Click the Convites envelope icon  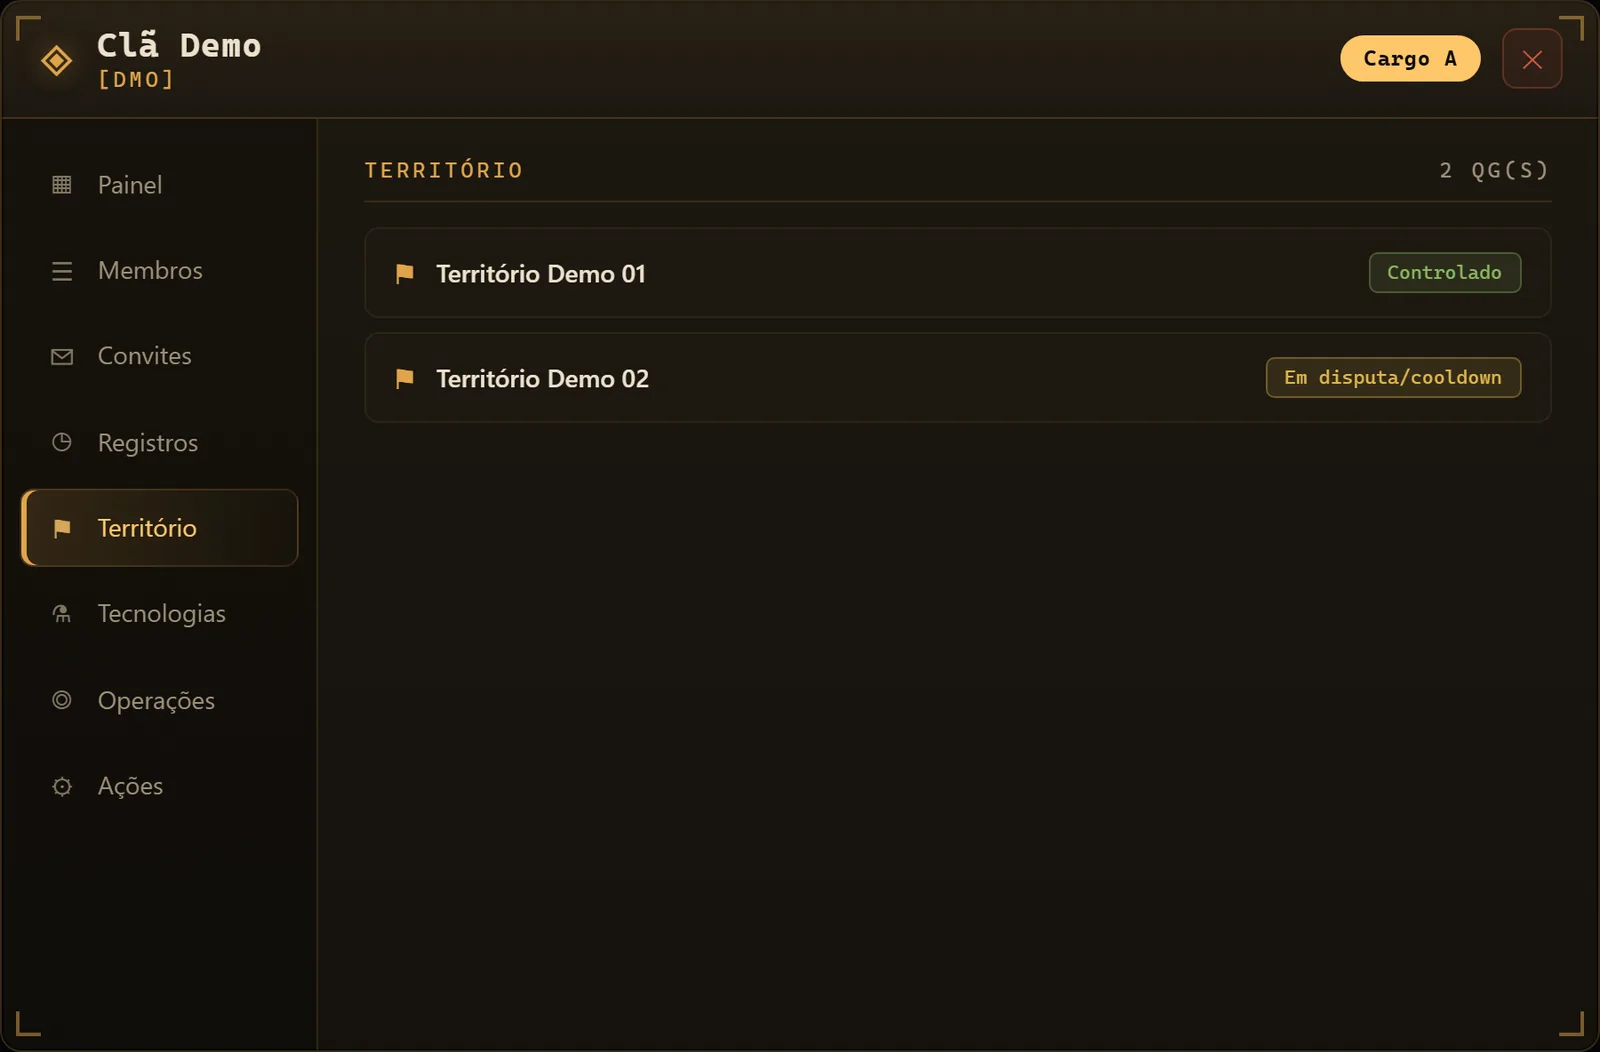[x=62, y=357]
